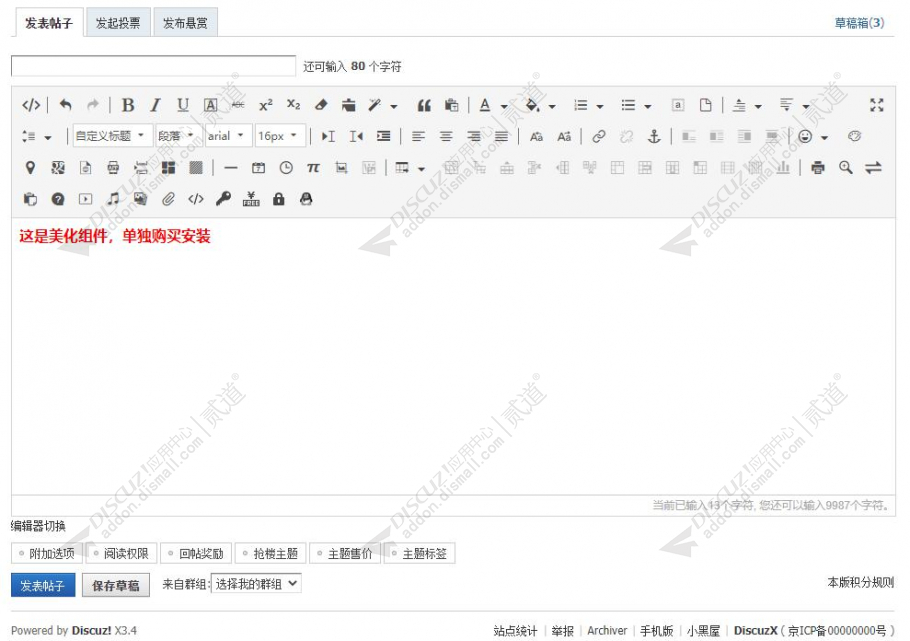Insert the current time
The width and height of the screenshot is (910, 641).
pyautogui.click(x=286, y=168)
